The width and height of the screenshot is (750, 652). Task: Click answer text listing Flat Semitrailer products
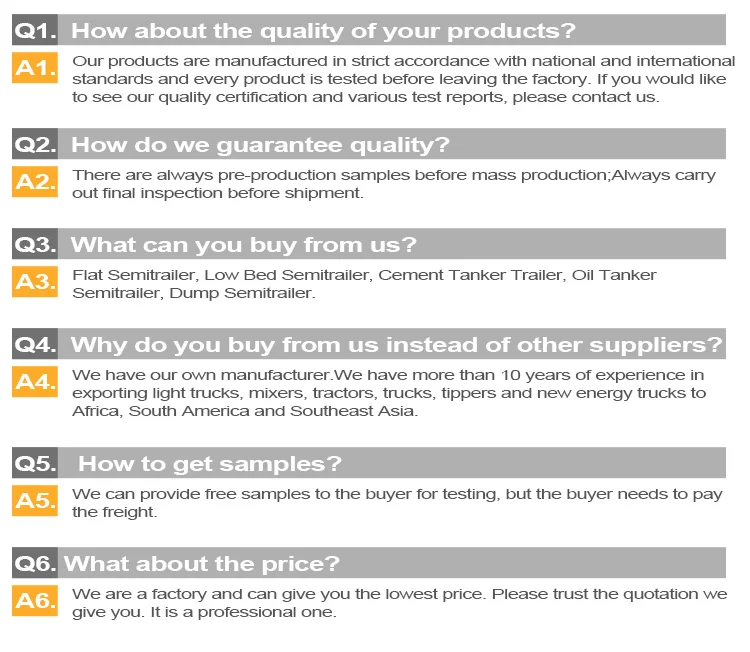(364, 284)
